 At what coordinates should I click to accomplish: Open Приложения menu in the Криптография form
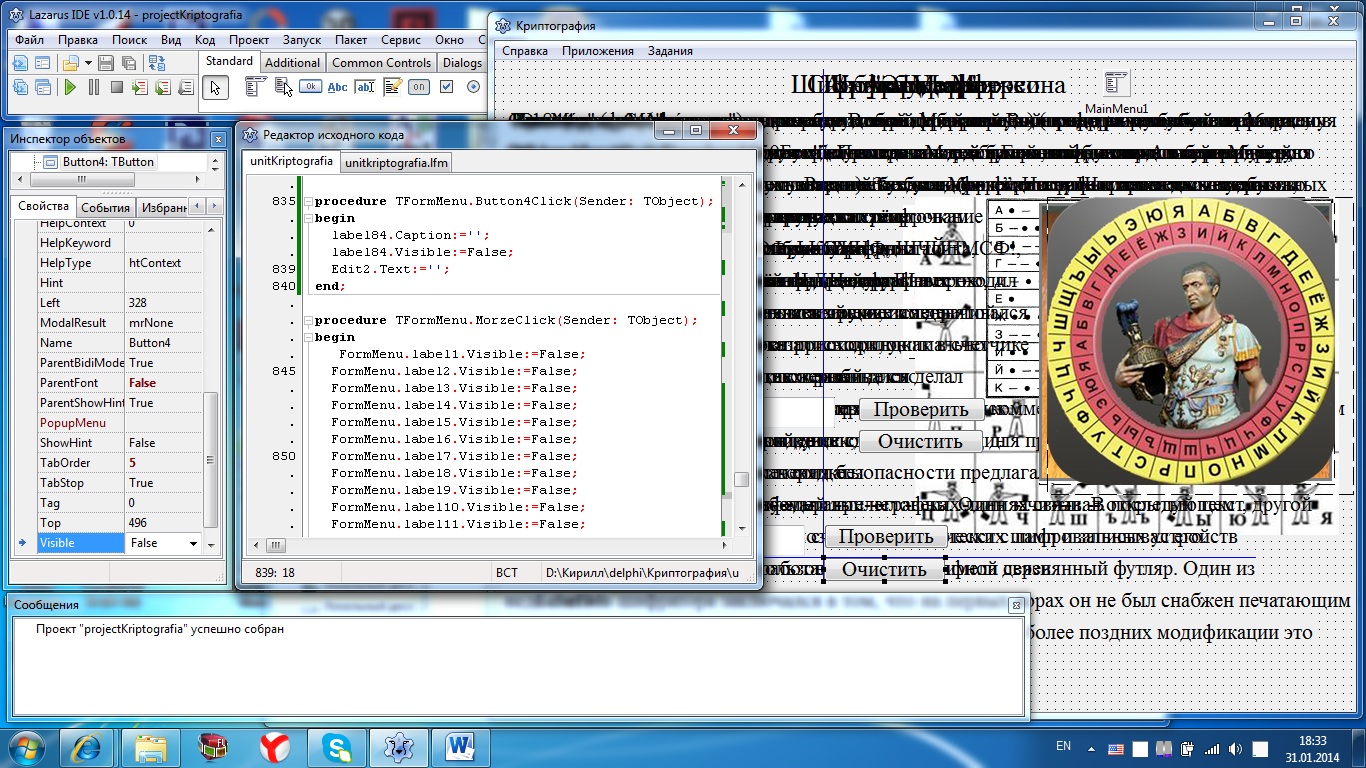(598, 51)
